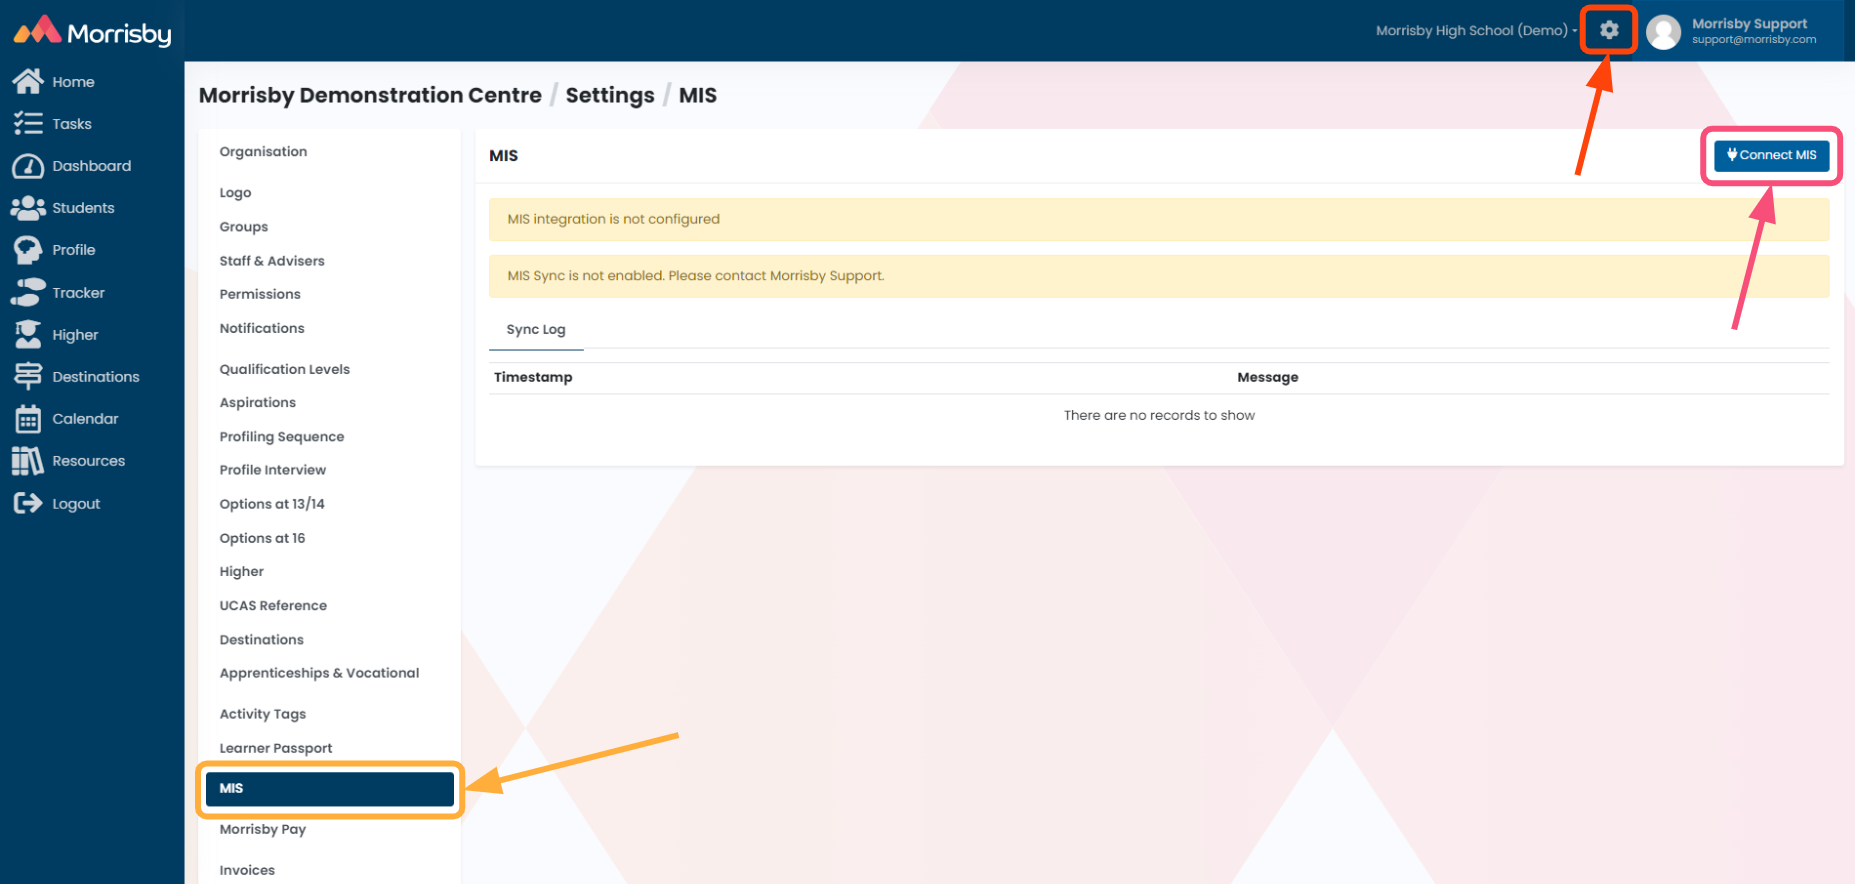This screenshot has height=884, width=1855.
Task: Click 'There are no records to show'
Action: pos(1159,415)
